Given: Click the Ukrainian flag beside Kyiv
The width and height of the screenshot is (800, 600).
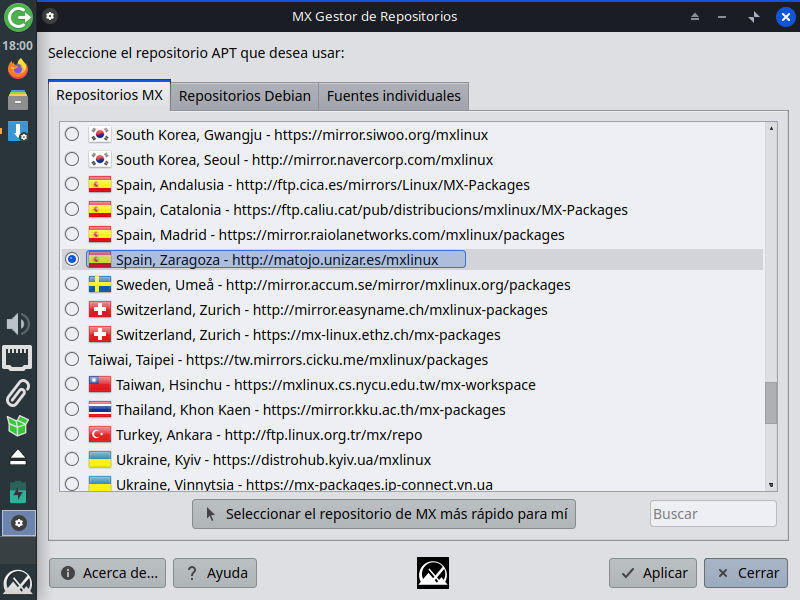Looking at the screenshot, I should pyautogui.click(x=99, y=460).
